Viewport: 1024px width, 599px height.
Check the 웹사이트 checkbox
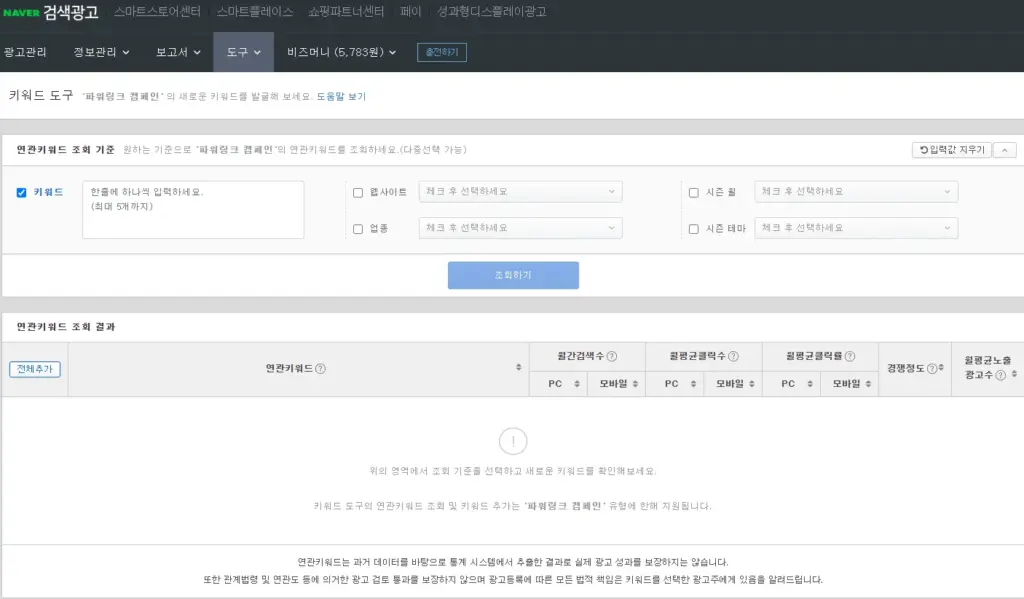click(x=358, y=193)
